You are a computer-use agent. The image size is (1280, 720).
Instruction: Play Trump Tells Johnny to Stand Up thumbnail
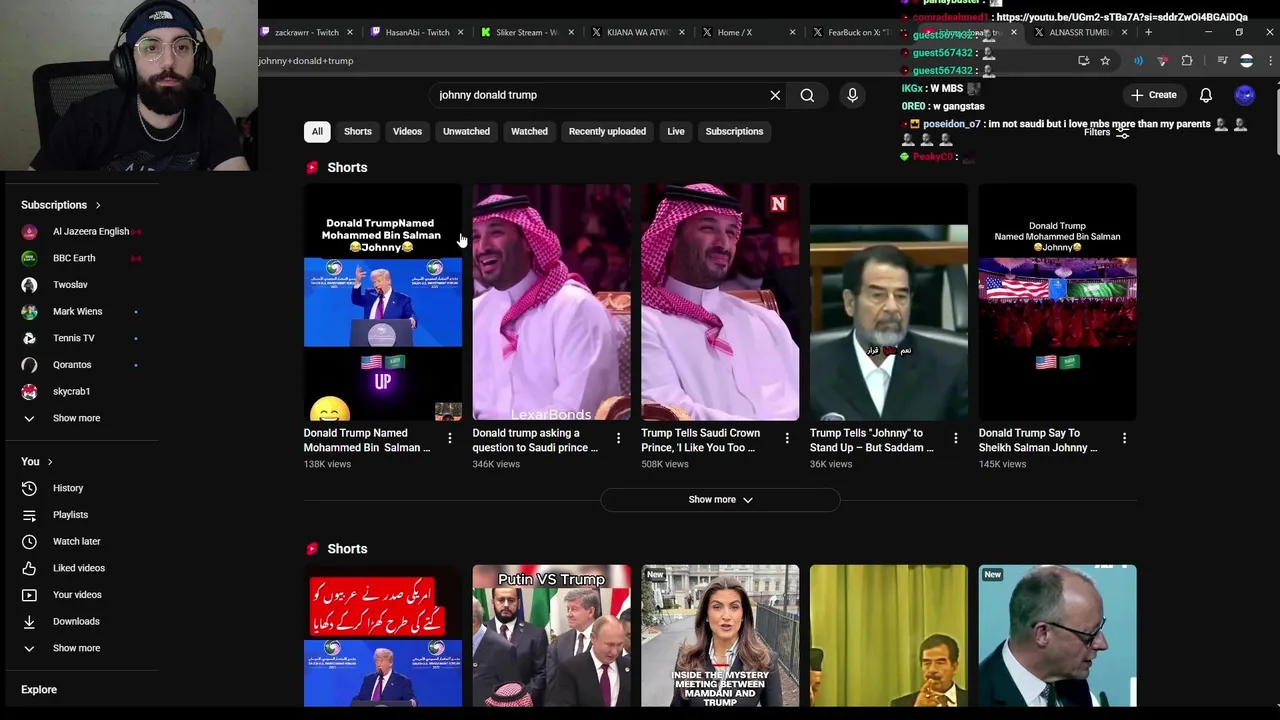(889, 302)
